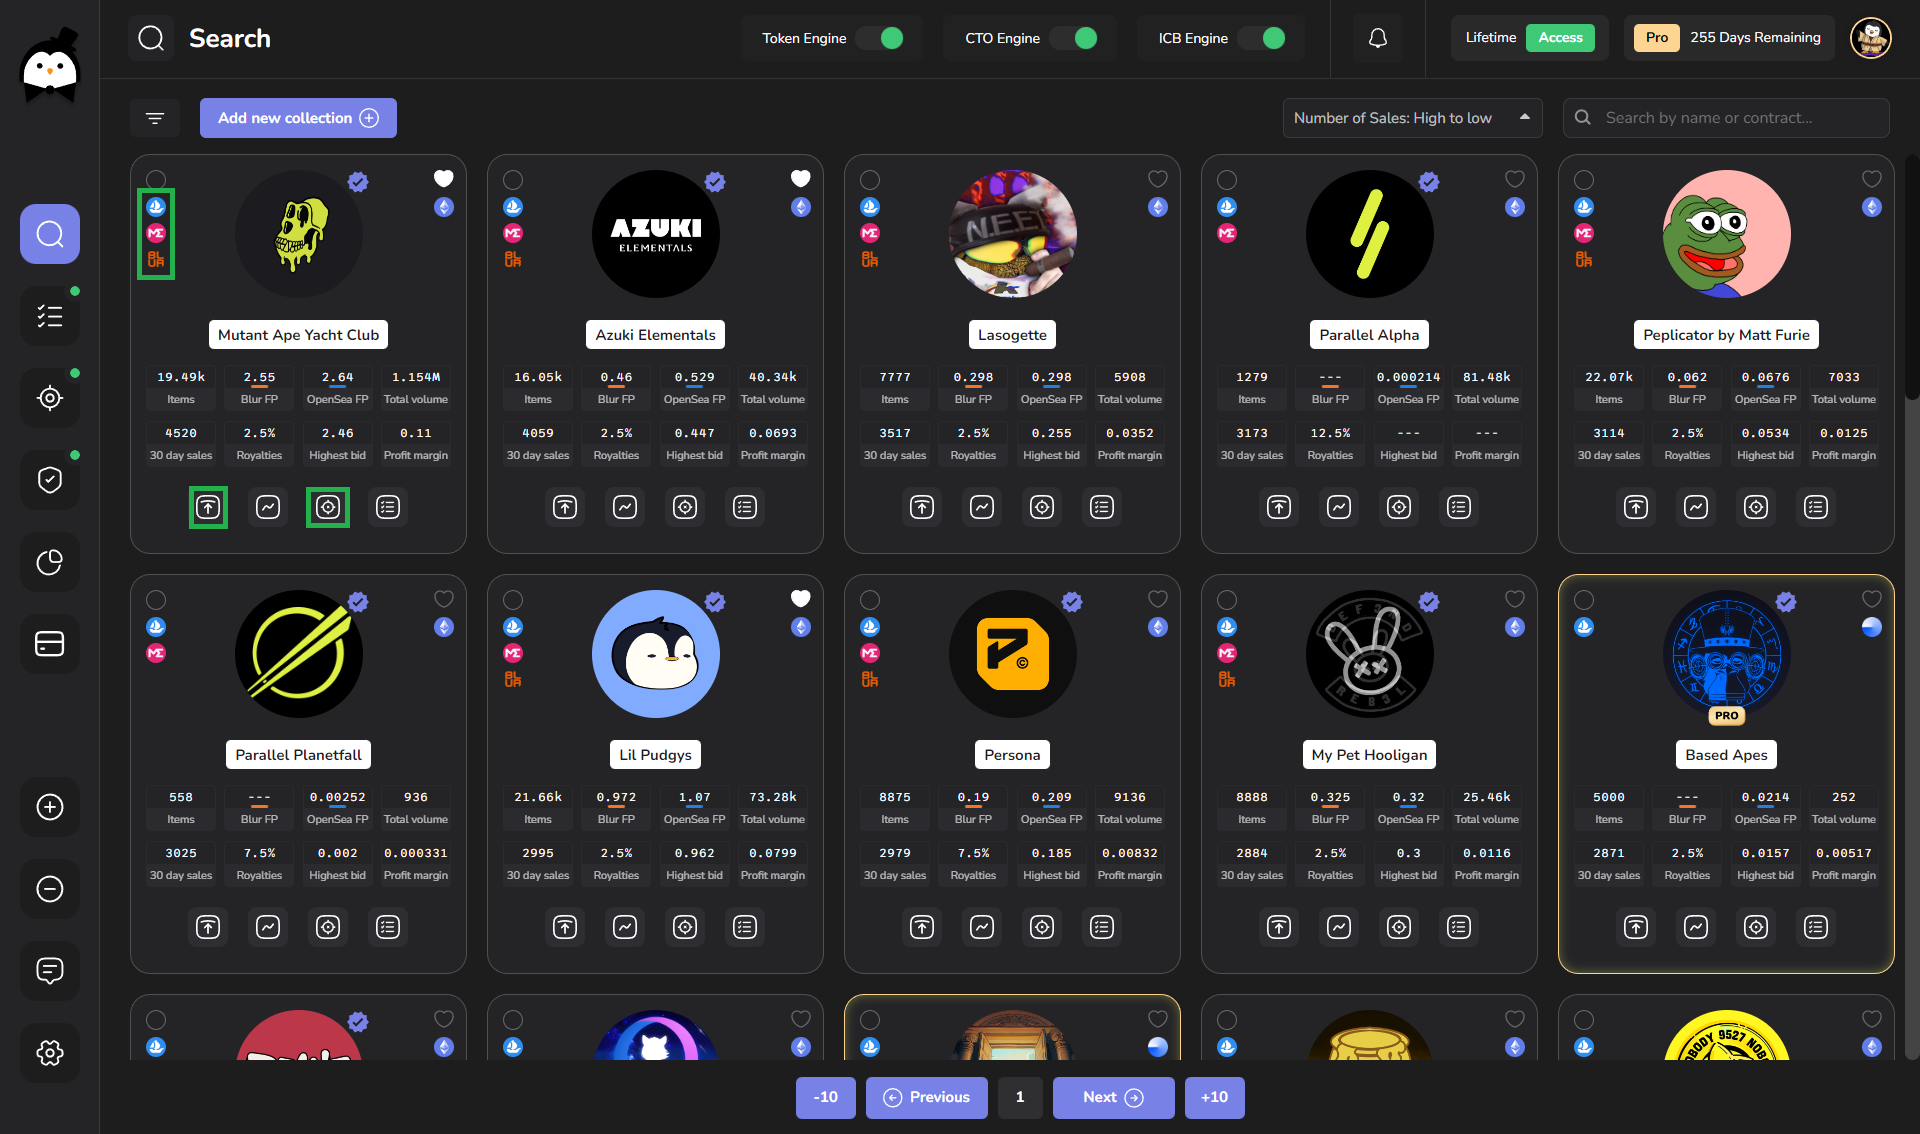Open the list icon on Lil Pudgys

click(745, 927)
